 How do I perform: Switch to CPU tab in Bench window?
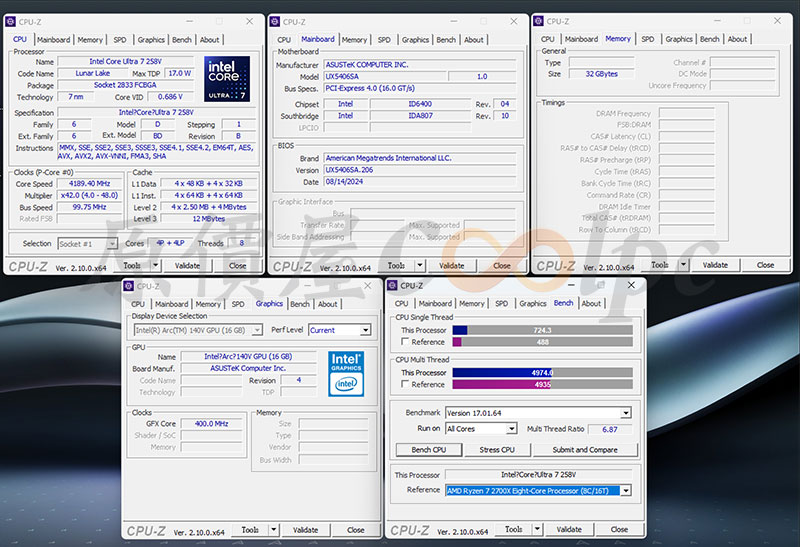(402, 304)
